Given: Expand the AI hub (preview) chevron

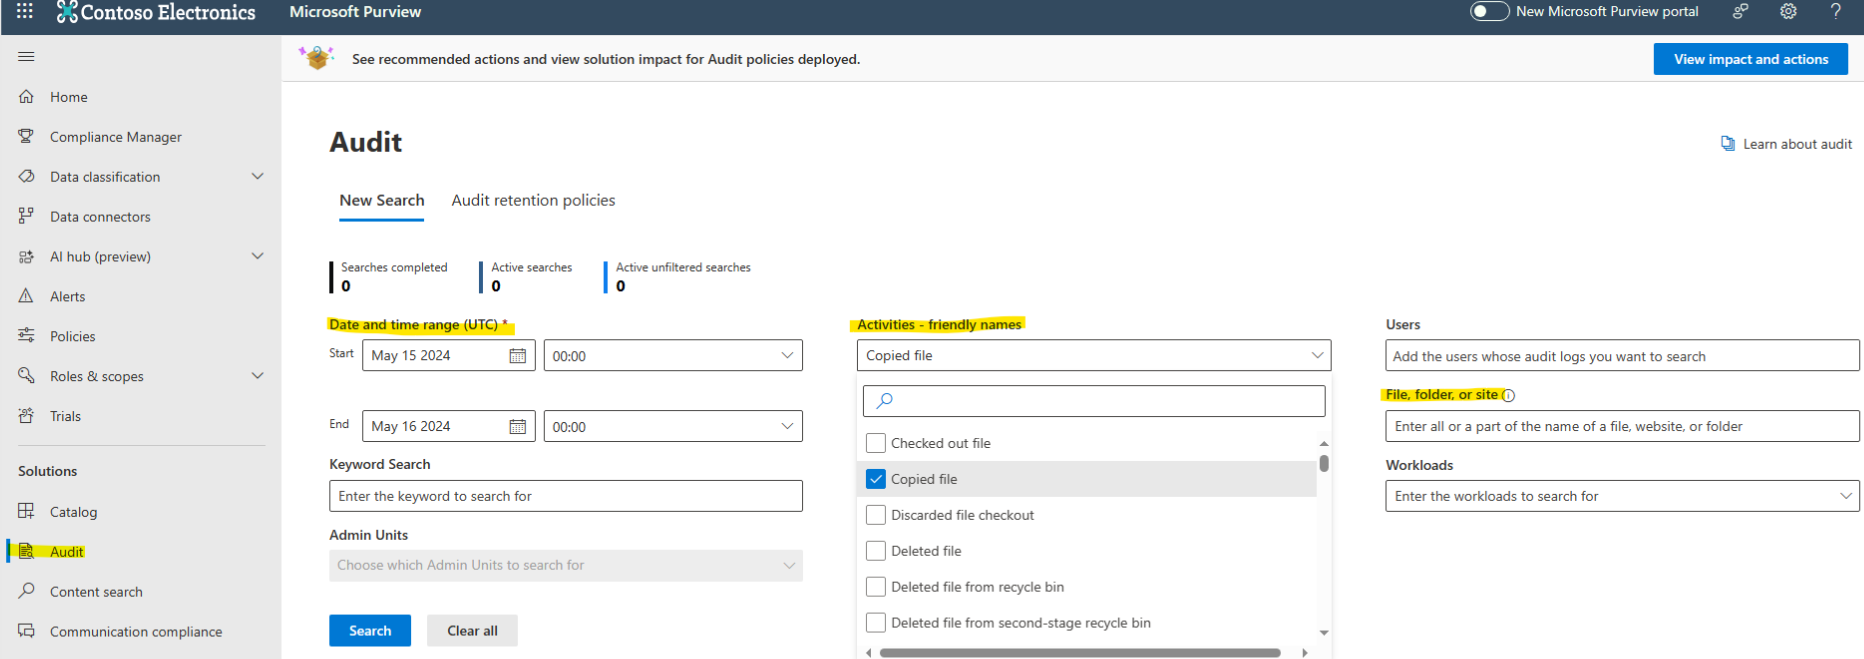Looking at the screenshot, I should click(x=257, y=256).
